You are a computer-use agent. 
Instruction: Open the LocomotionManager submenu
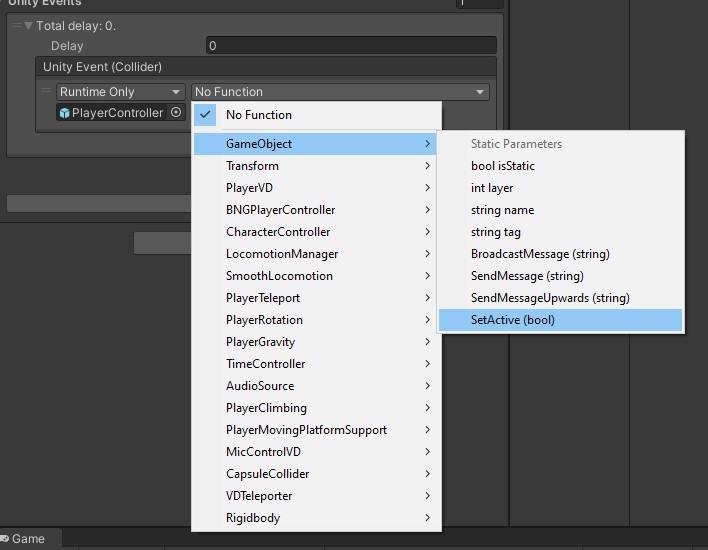click(x=317, y=254)
